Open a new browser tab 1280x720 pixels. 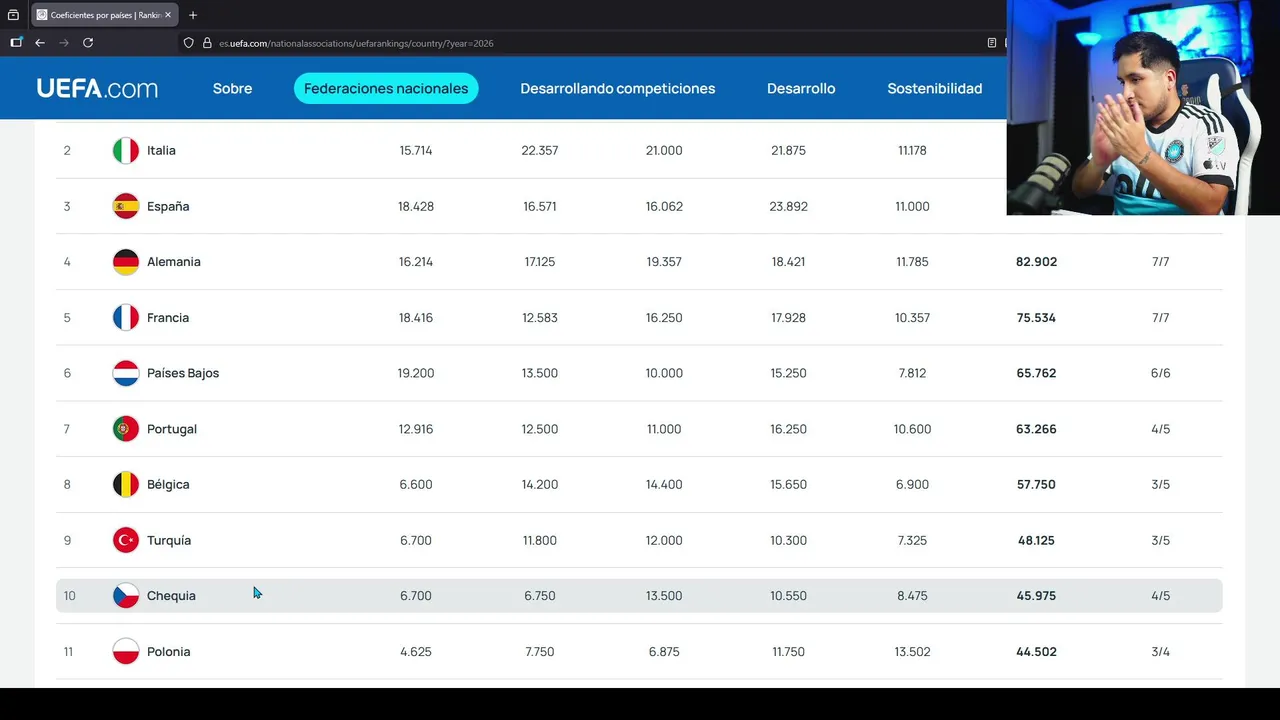(x=193, y=15)
